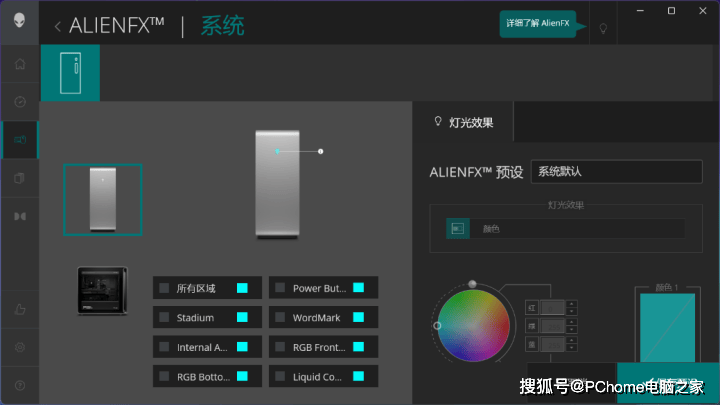Screen dimensions: 720x405
Task: Select the tower device tile
Action: coord(70,73)
